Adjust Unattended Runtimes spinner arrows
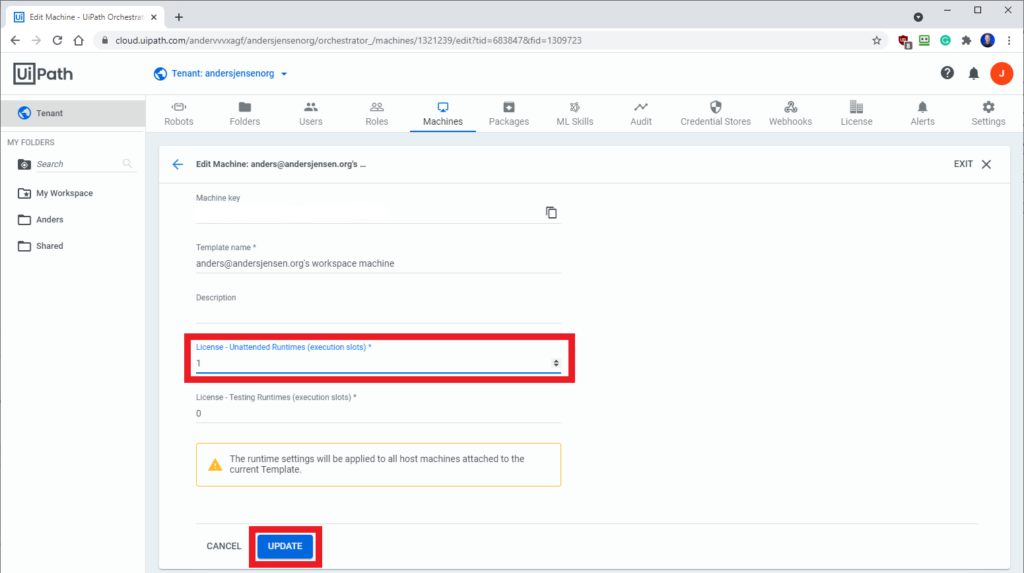Screen dimensions: 1024x573 [556, 363]
